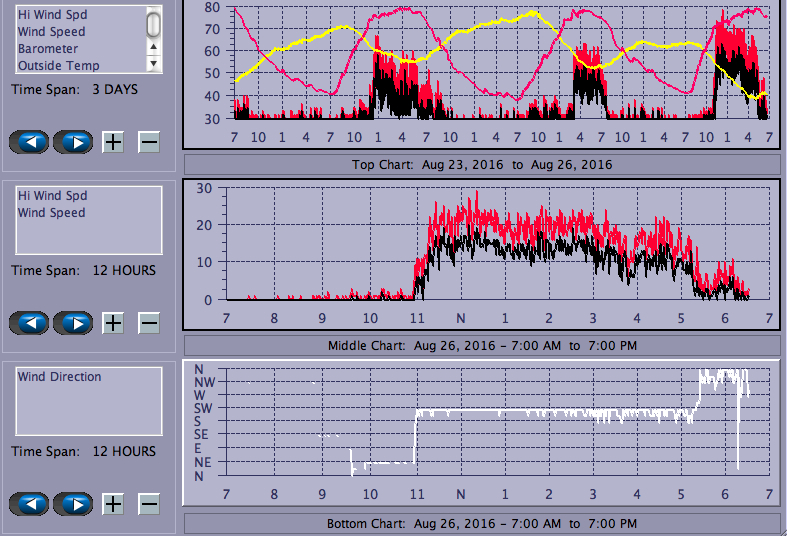Click the top chart's forward arrow button
787x536 pixels.
pos(73,141)
